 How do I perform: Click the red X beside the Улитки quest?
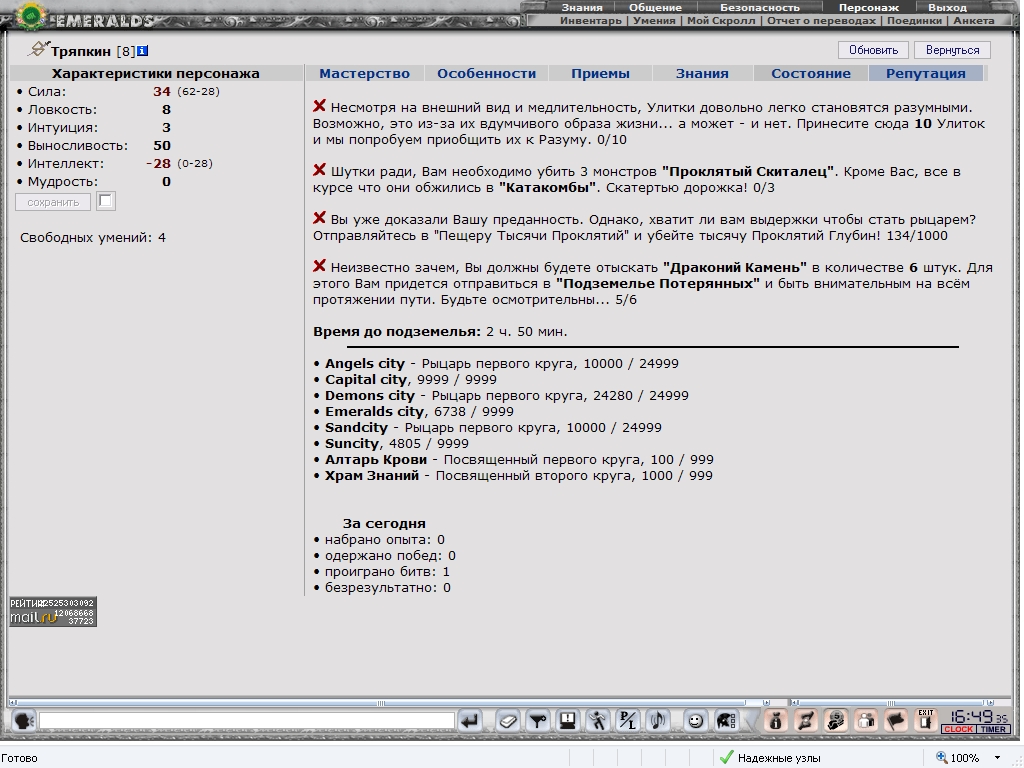click(x=319, y=106)
